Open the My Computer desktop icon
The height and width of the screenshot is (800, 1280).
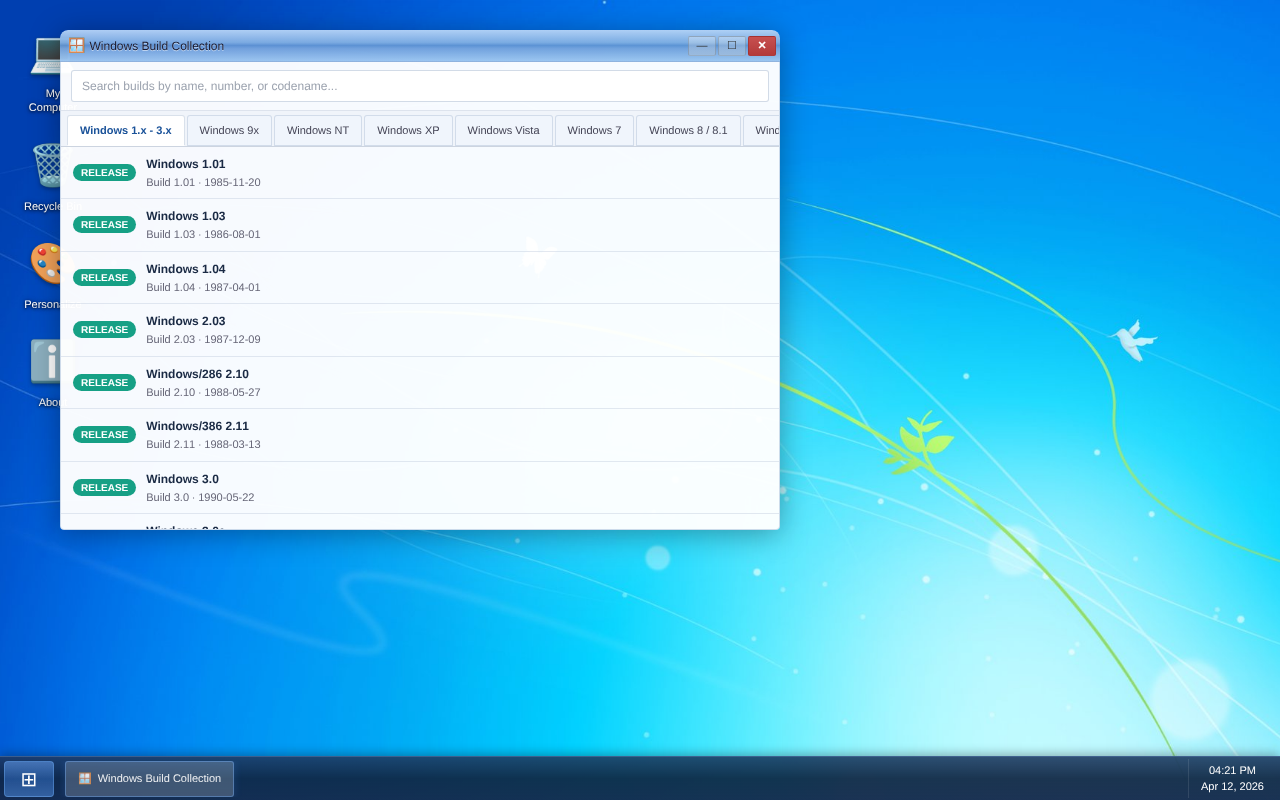click(x=44, y=72)
